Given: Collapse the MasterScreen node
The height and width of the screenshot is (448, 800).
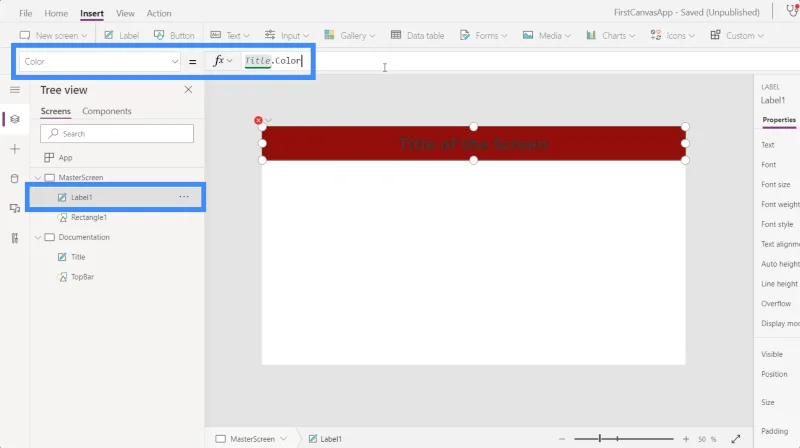Looking at the screenshot, I should pyautogui.click(x=38, y=178).
